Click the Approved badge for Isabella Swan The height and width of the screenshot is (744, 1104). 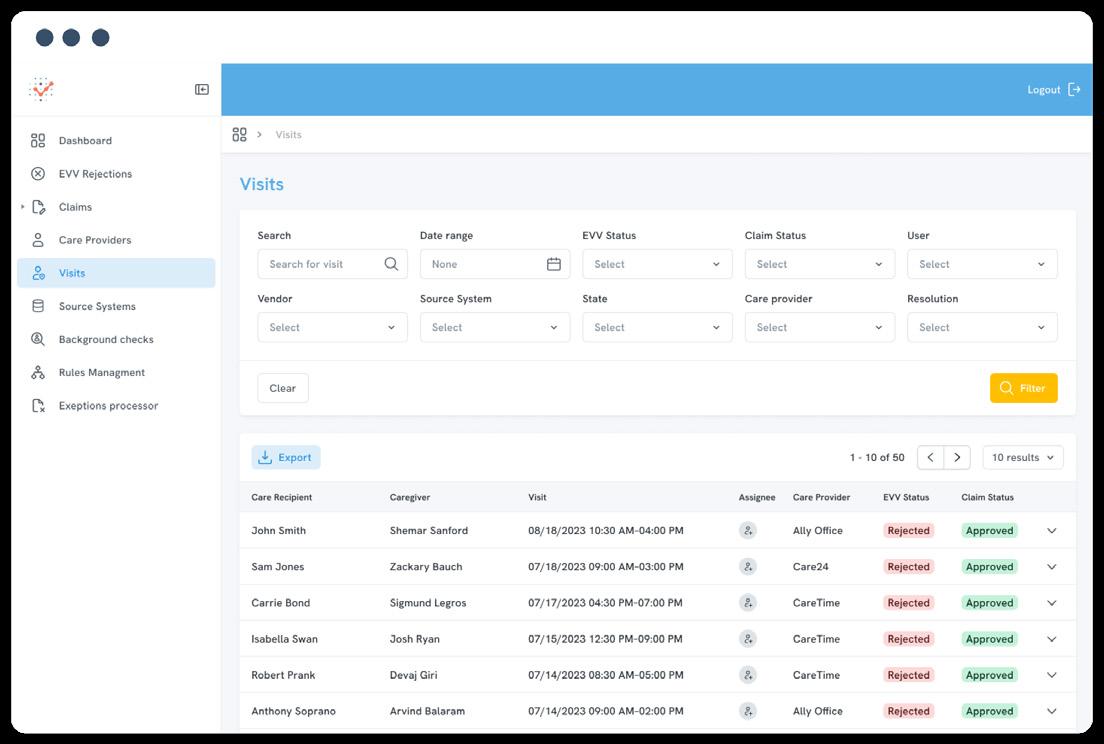[990, 639]
